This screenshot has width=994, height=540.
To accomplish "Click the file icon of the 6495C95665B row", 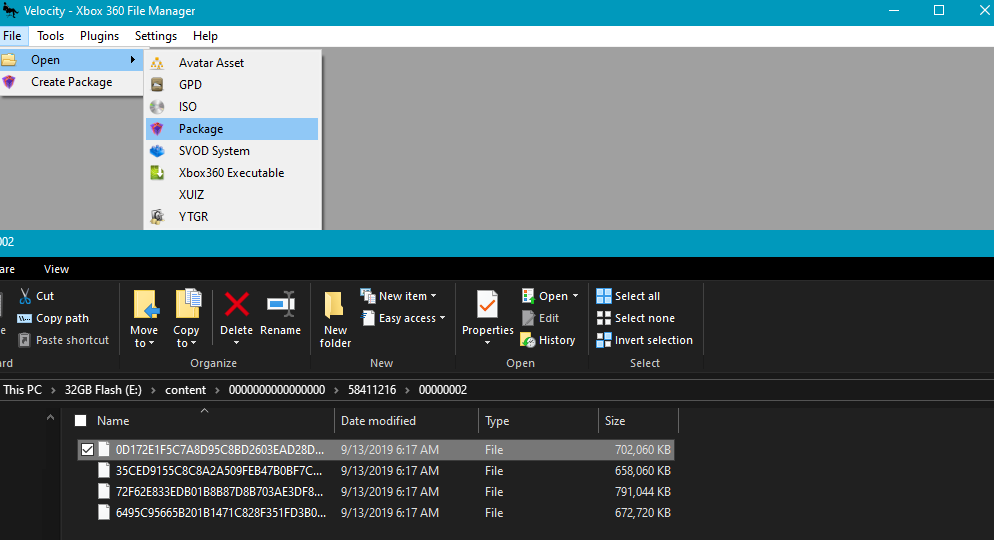I will (x=104, y=513).
